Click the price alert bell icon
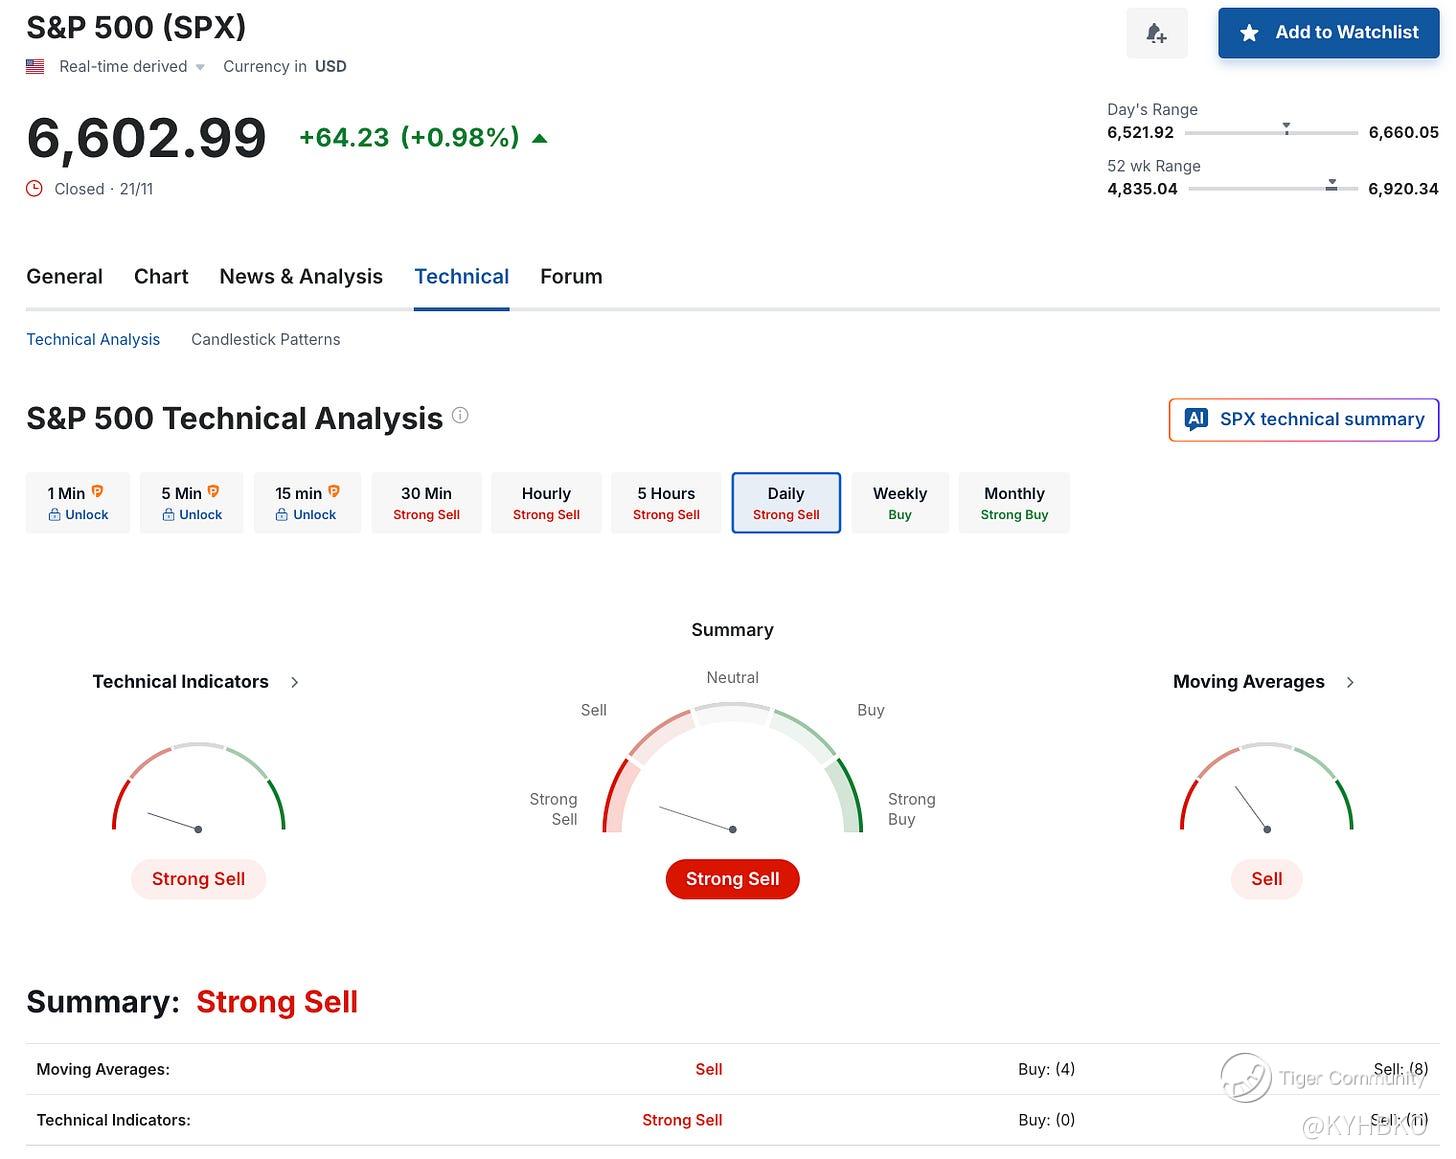 point(1156,33)
